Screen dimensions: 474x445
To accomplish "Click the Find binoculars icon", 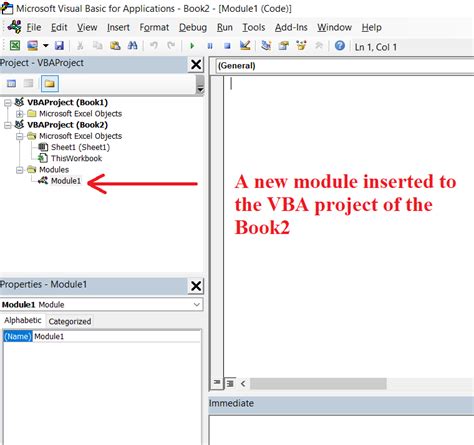I will (133, 45).
